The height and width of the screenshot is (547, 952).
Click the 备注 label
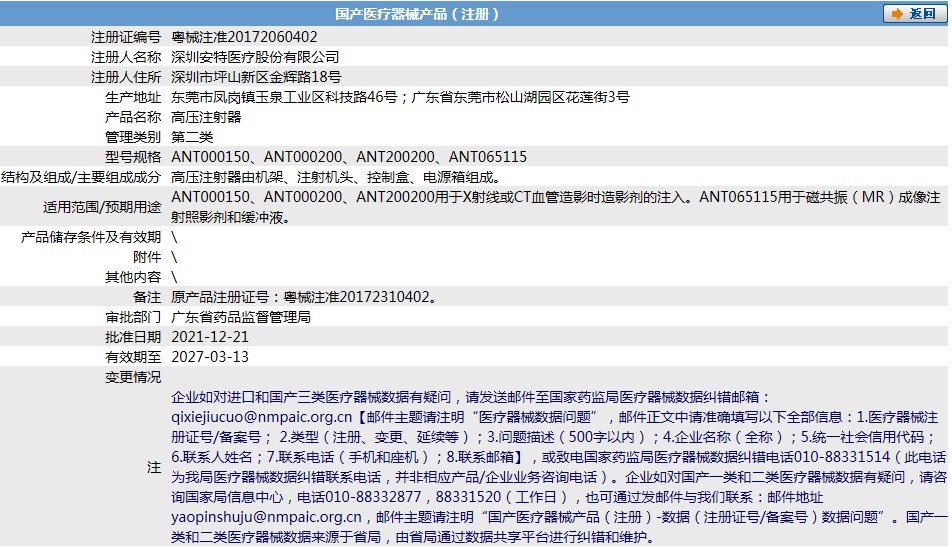(147, 297)
